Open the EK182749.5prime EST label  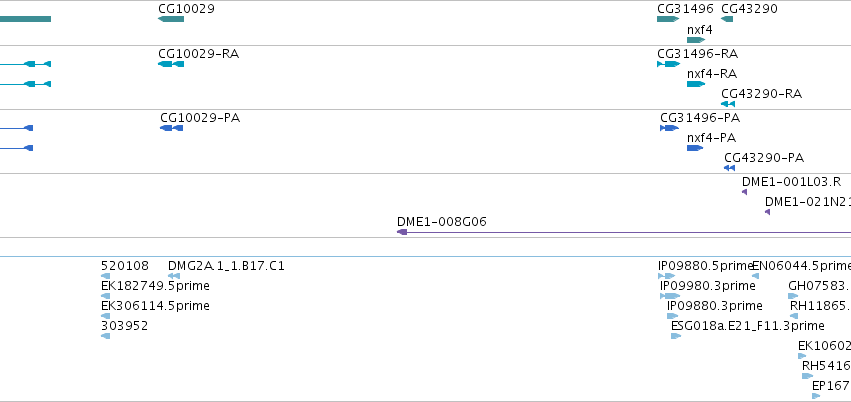click(x=155, y=286)
